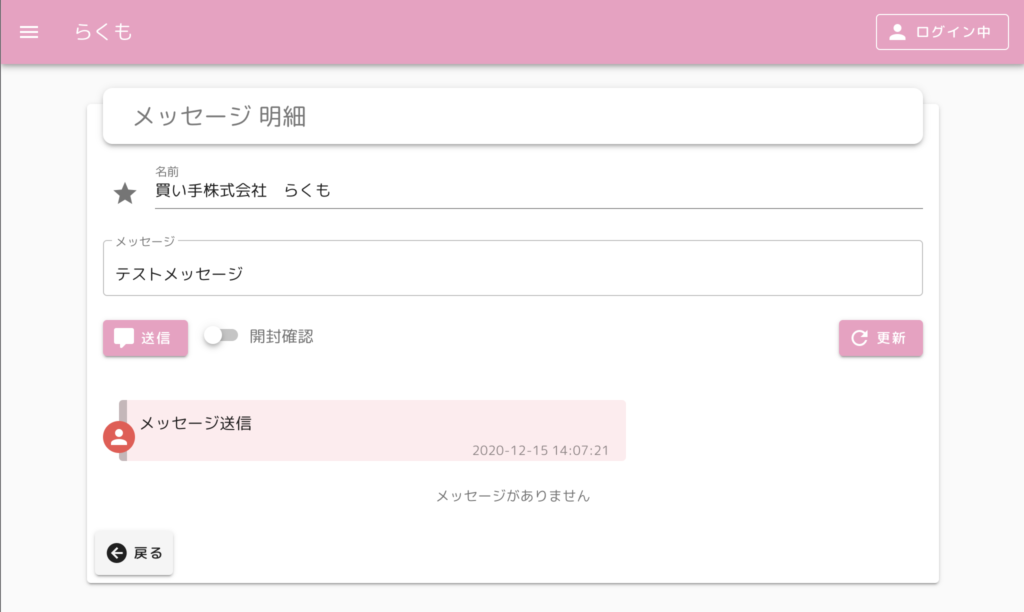The width and height of the screenshot is (1024, 612).
Task: Click the メッセージ 明細 header card
Action: [x=513, y=116]
